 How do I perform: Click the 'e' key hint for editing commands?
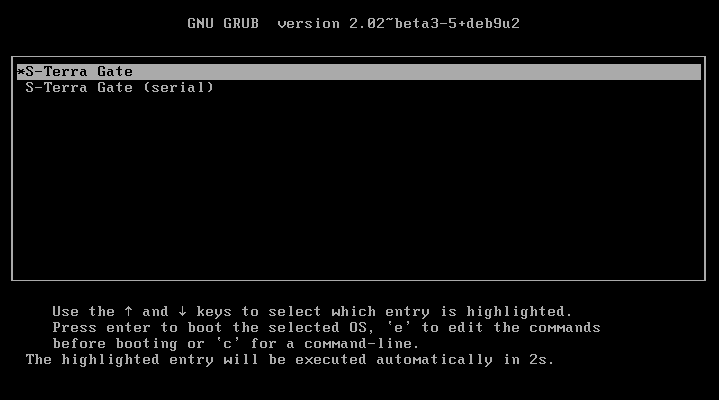point(398,328)
